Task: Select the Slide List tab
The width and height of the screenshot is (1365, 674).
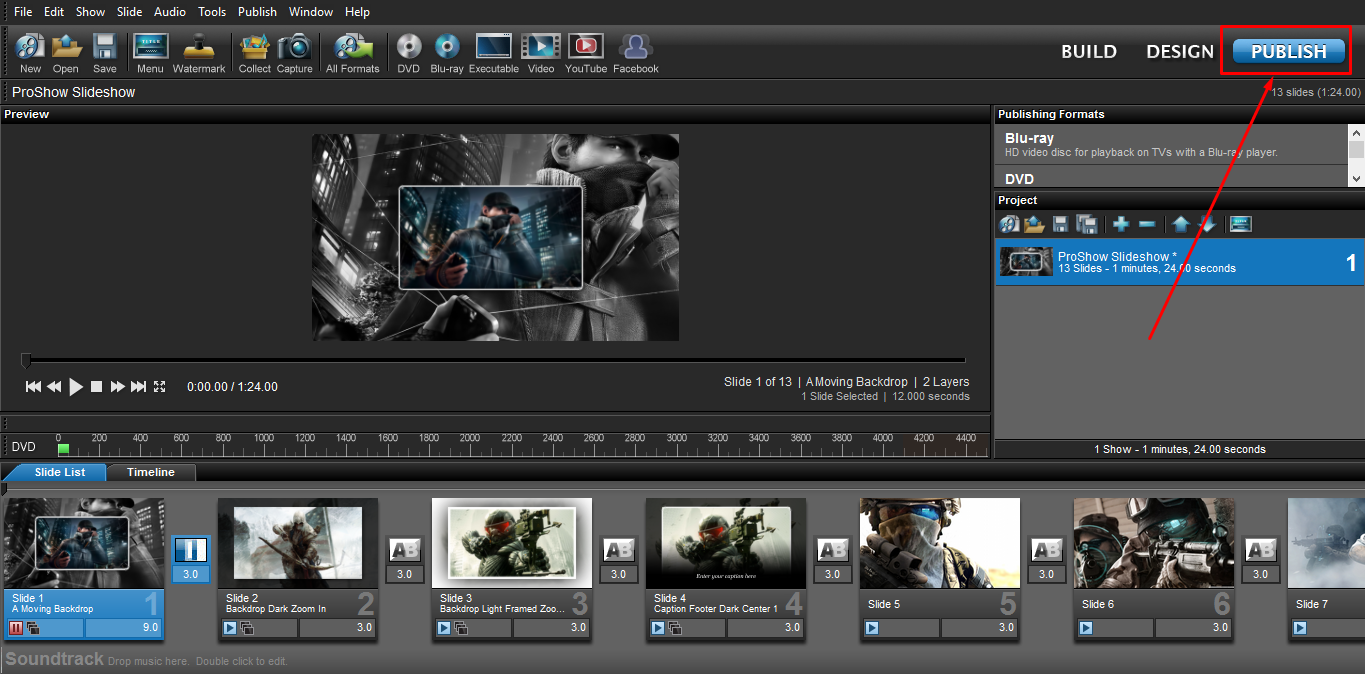Action: tap(60, 472)
